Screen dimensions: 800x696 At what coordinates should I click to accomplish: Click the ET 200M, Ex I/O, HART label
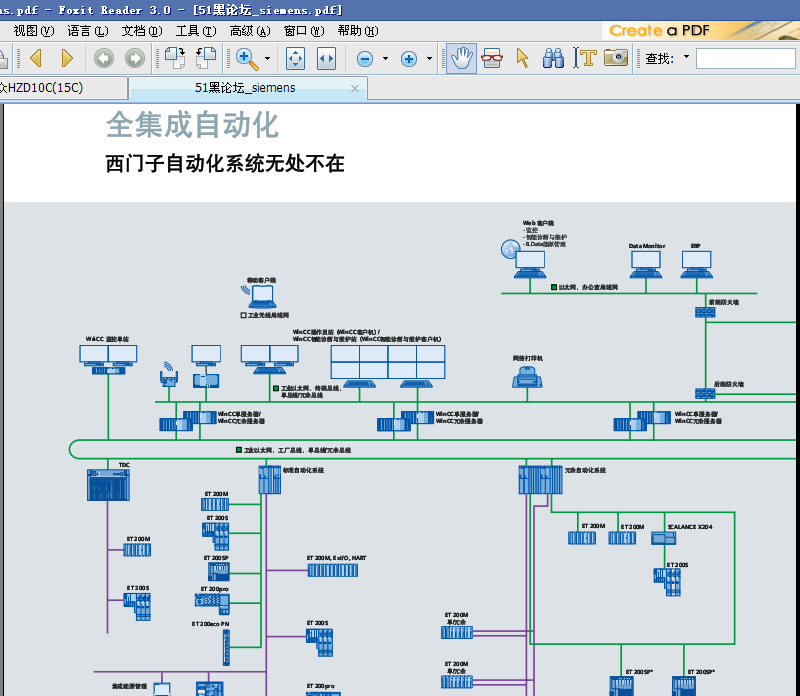336,558
